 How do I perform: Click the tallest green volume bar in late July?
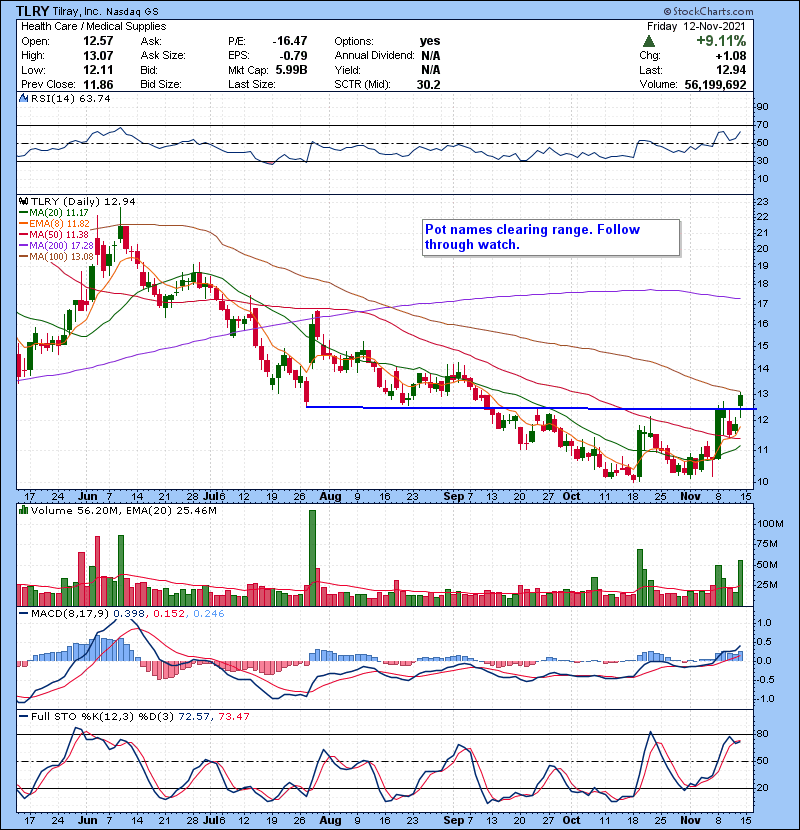pyautogui.click(x=312, y=558)
